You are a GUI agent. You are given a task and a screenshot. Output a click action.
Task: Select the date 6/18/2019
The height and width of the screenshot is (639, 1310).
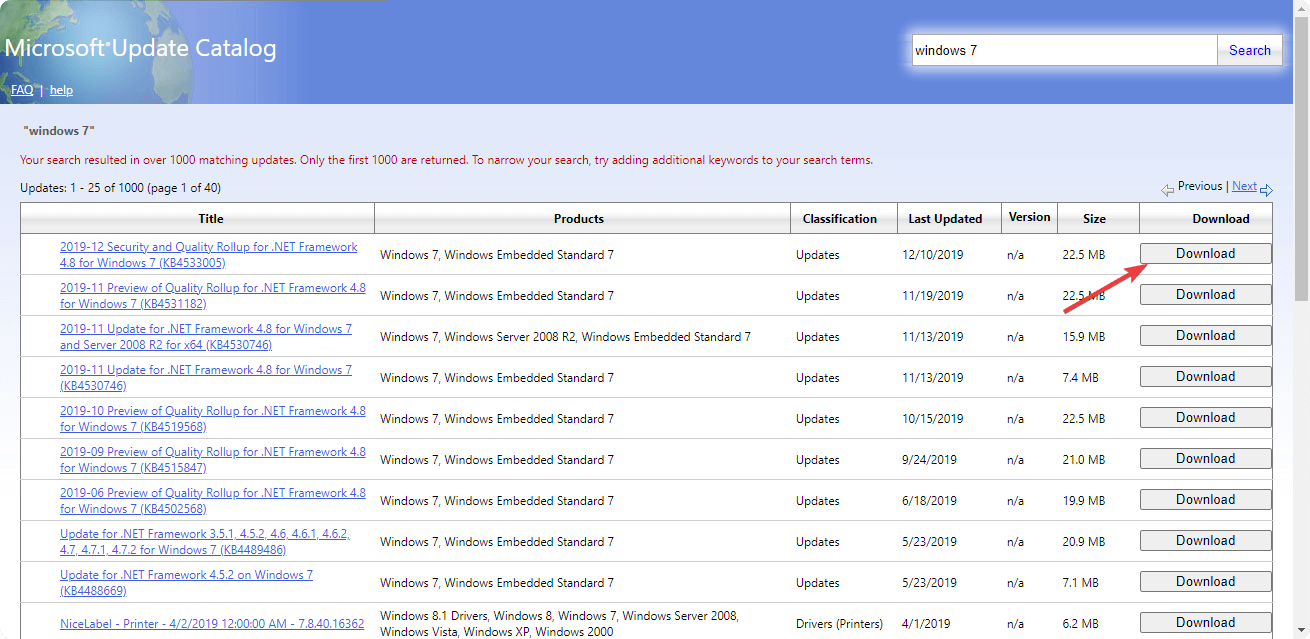[x=932, y=501]
